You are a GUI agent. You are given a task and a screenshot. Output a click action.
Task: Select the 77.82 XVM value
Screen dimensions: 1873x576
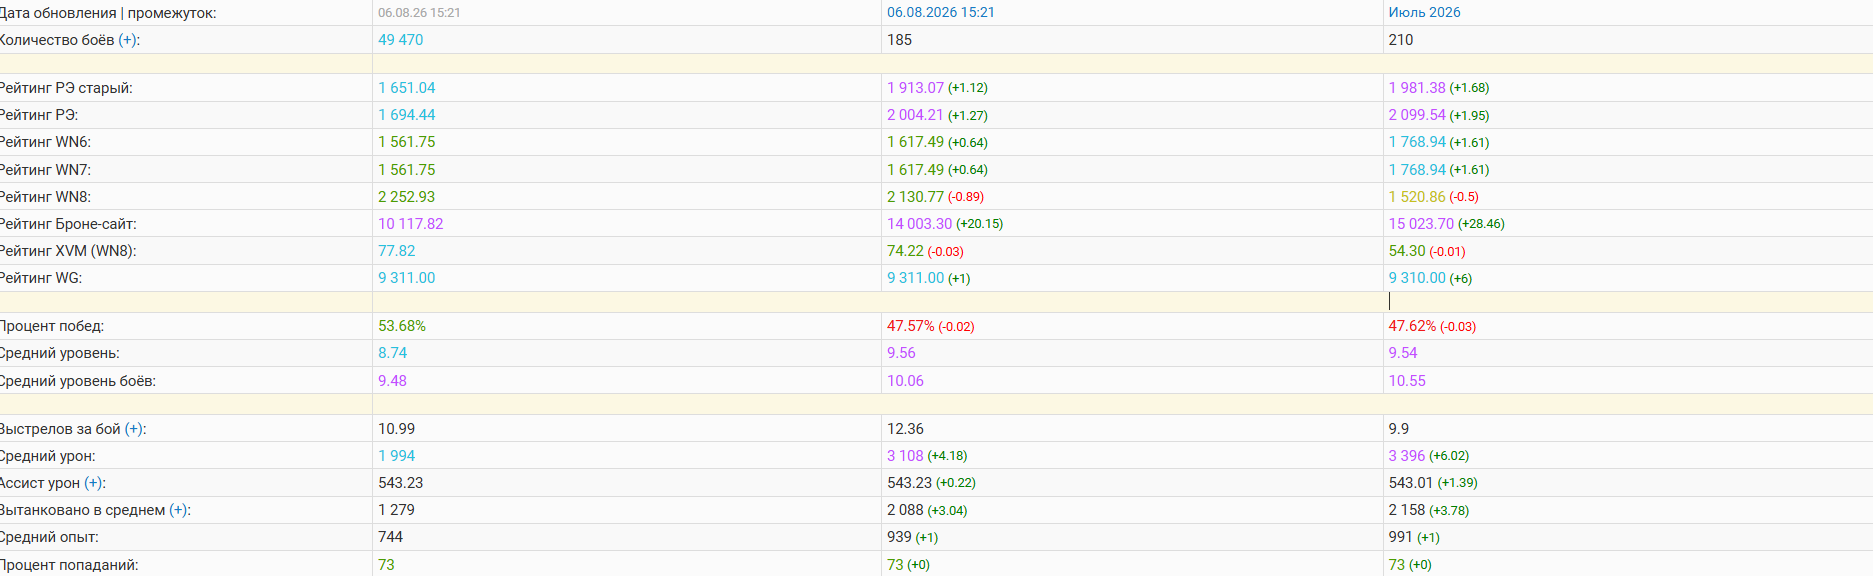coord(396,251)
